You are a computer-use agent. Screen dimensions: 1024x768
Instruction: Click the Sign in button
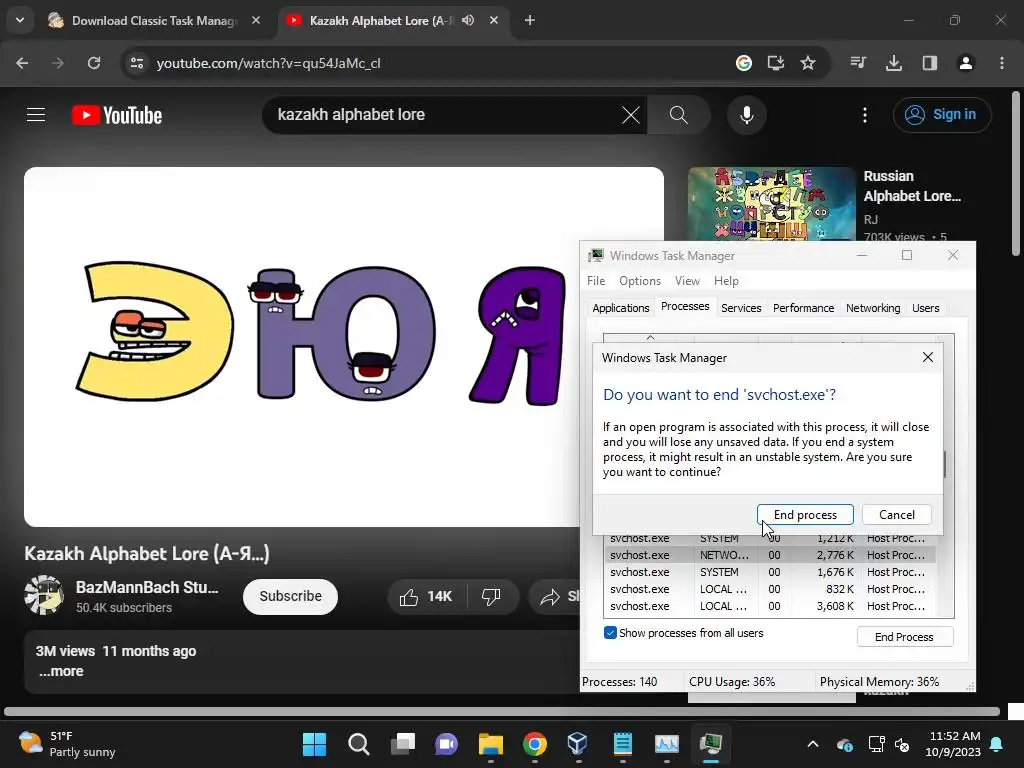click(942, 115)
